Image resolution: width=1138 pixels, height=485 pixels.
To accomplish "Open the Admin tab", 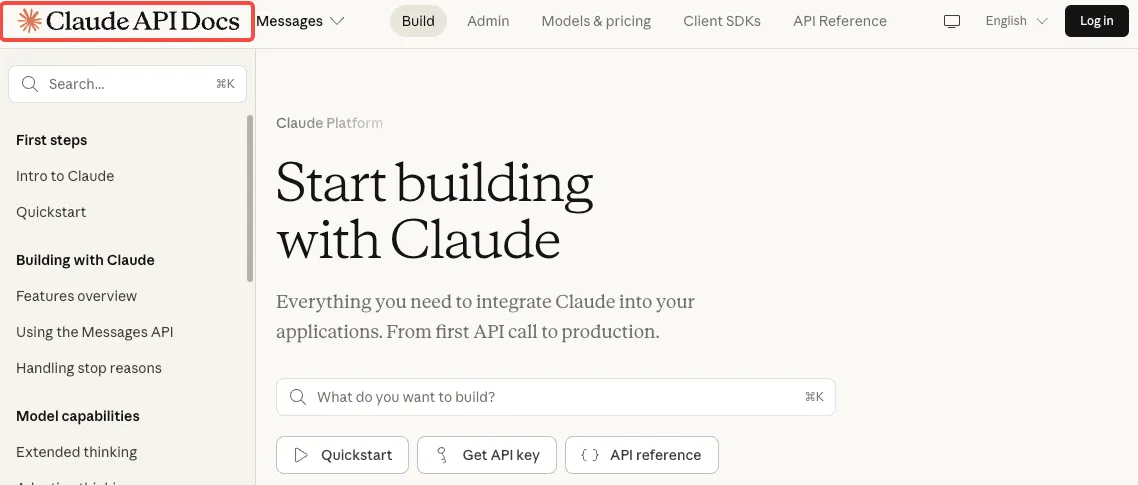I will click(488, 21).
